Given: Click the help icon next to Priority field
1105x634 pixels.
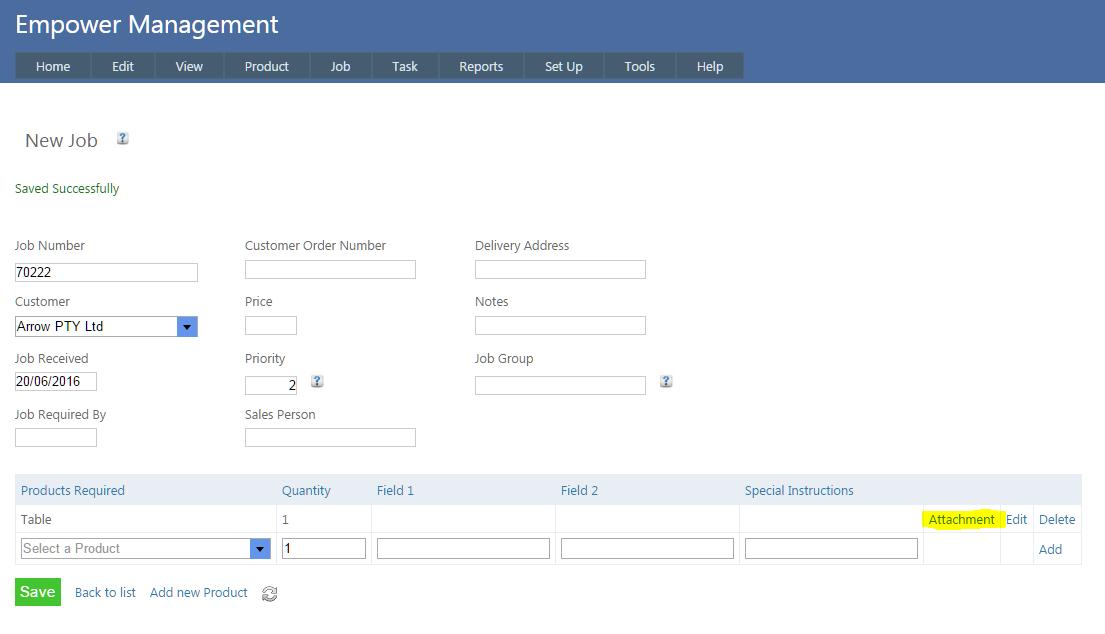Looking at the screenshot, I should click(x=317, y=381).
